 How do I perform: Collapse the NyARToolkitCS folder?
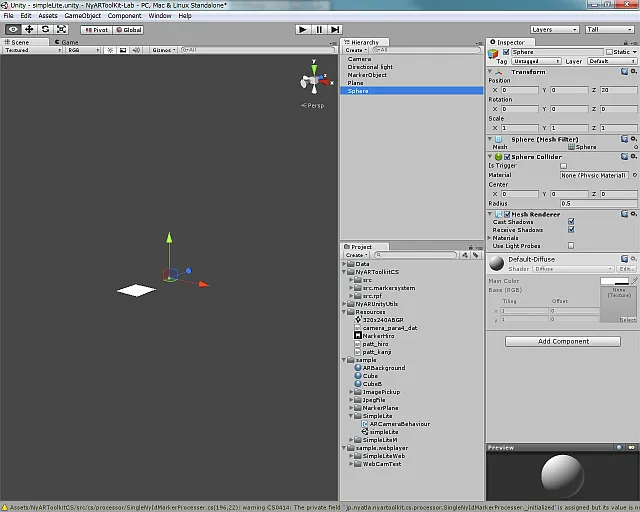[344, 272]
